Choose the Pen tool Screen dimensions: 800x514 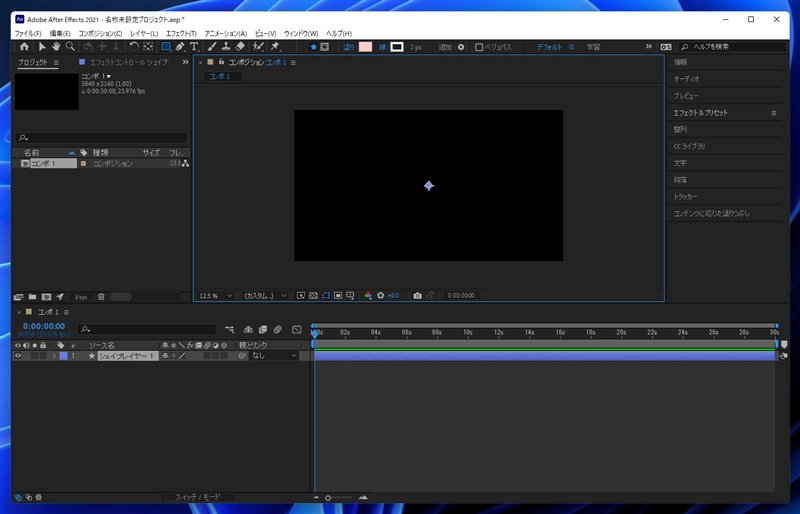coord(179,46)
